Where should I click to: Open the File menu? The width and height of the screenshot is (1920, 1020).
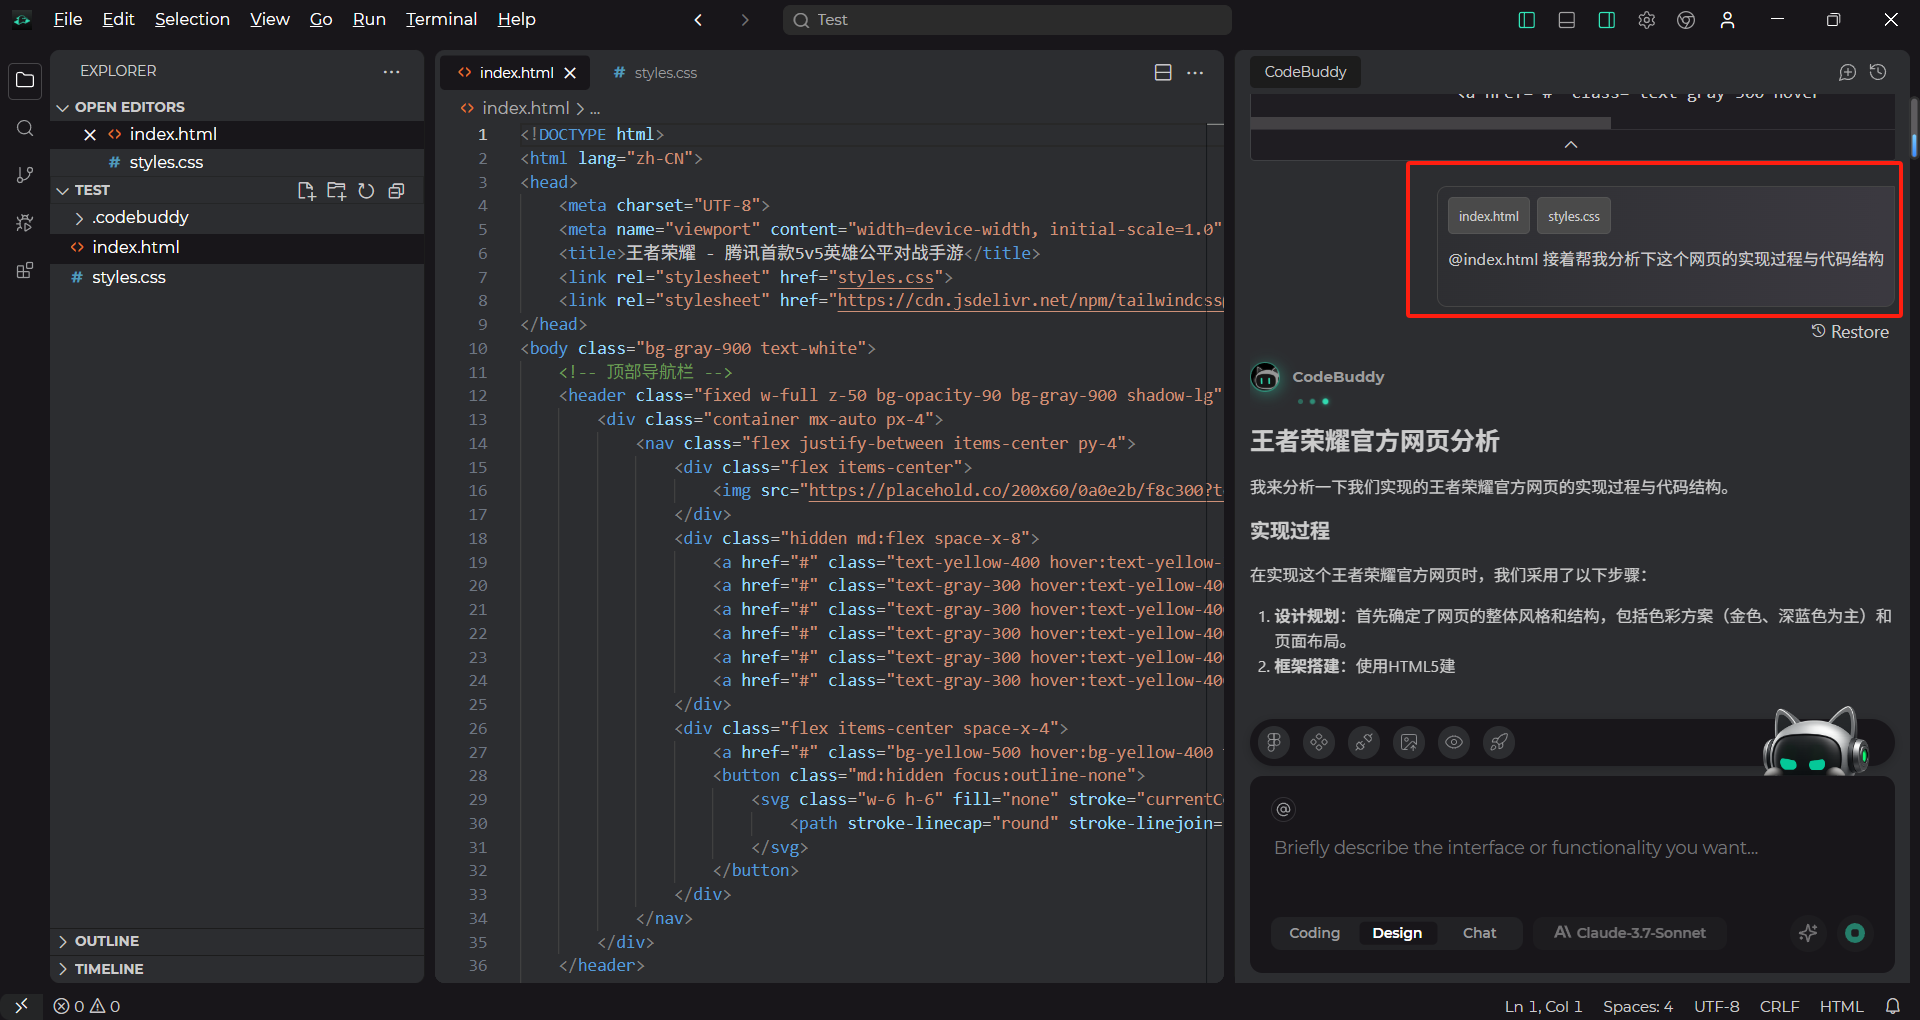tap(68, 19)
